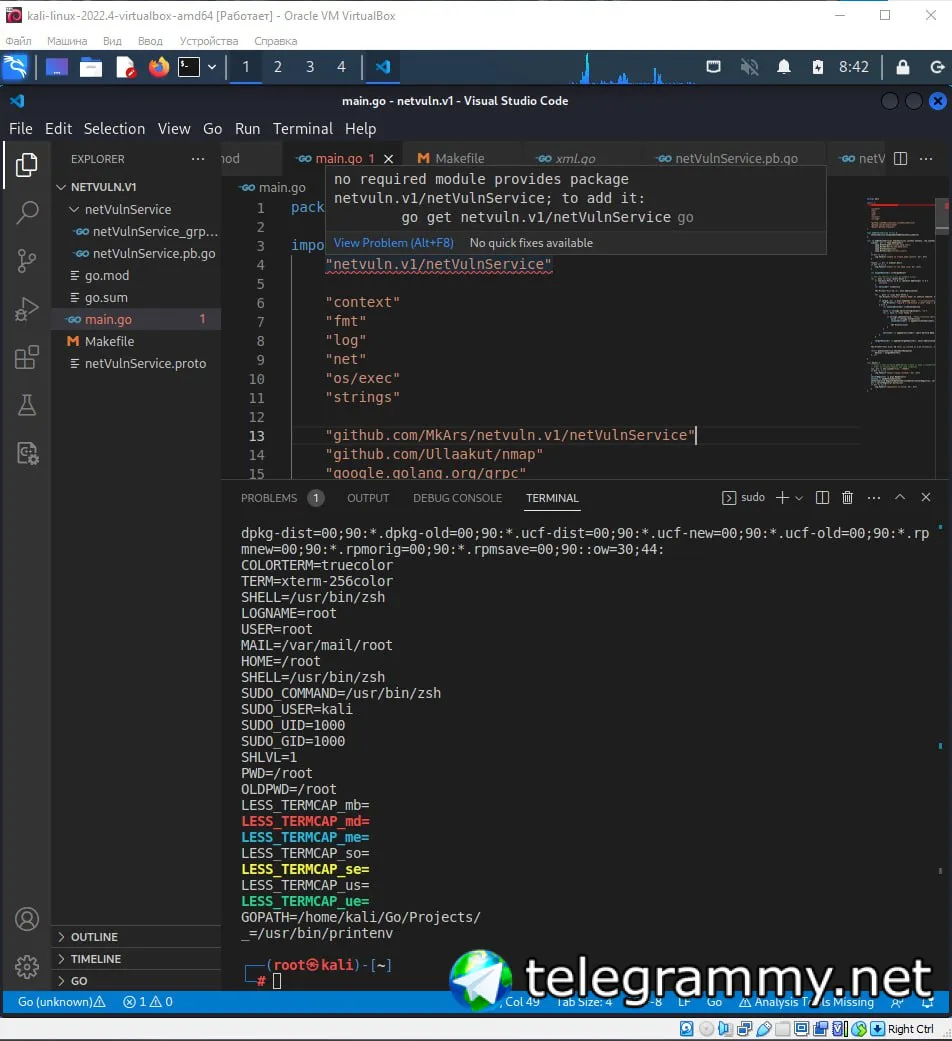
Task: Open the Terminal menu
Action: tap(303, 129)
